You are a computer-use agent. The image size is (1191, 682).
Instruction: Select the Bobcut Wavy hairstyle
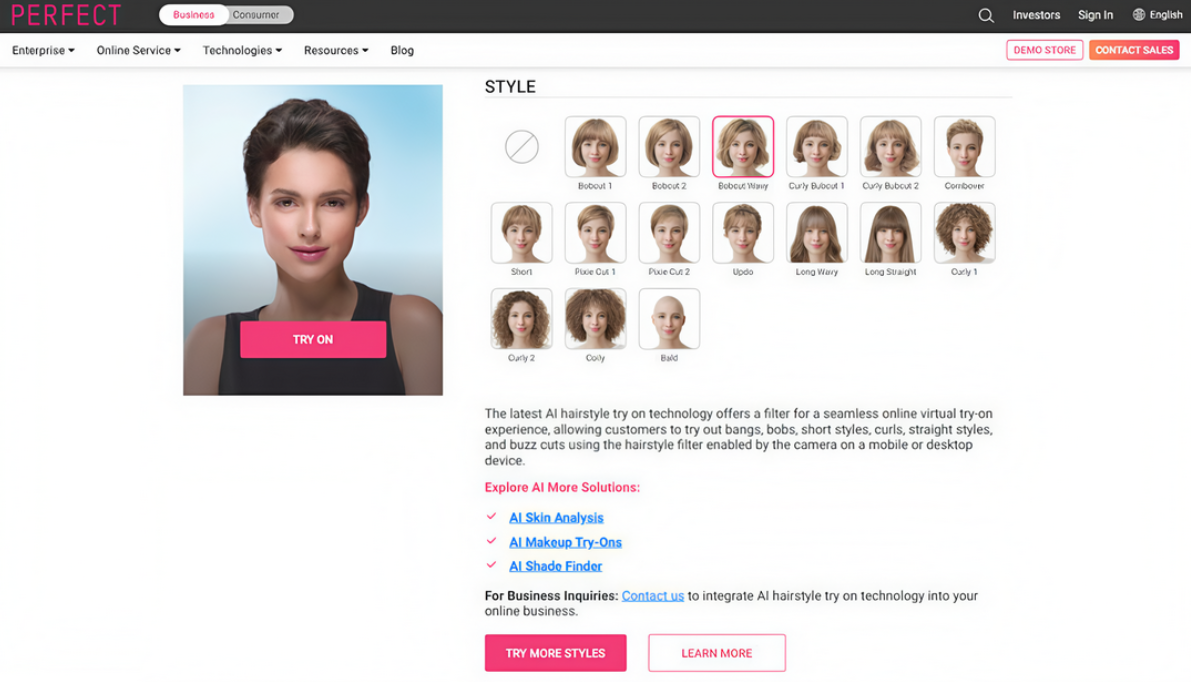(743, 147)
